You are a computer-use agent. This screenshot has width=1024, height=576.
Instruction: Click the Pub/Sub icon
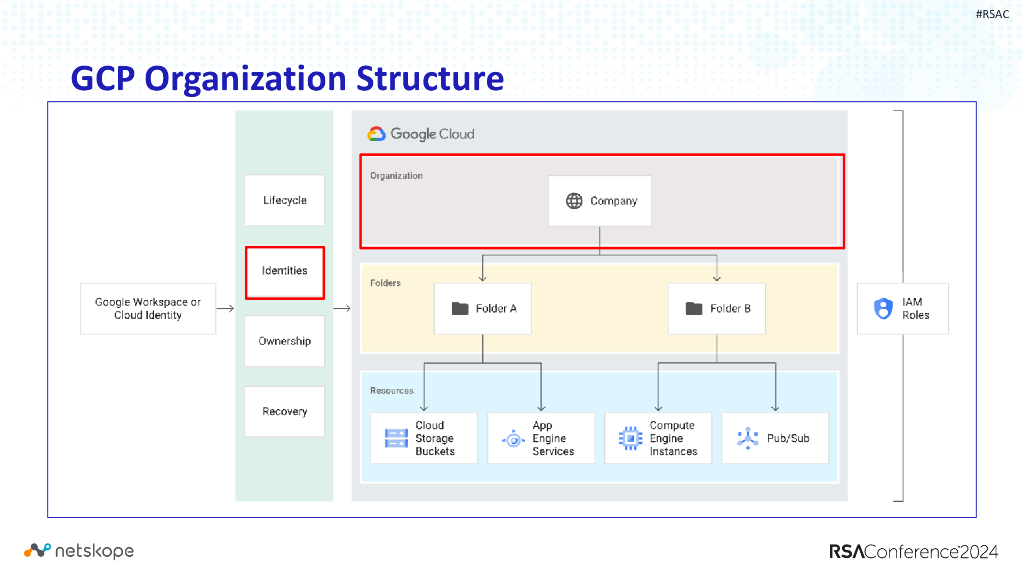pos(748,438)
